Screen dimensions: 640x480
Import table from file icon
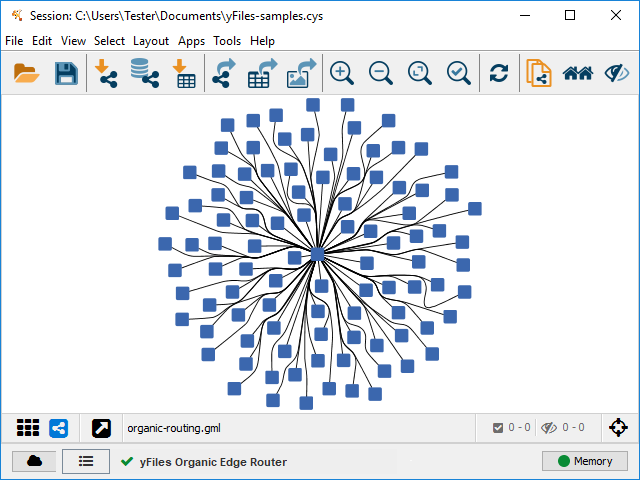(x=184, y=73)
